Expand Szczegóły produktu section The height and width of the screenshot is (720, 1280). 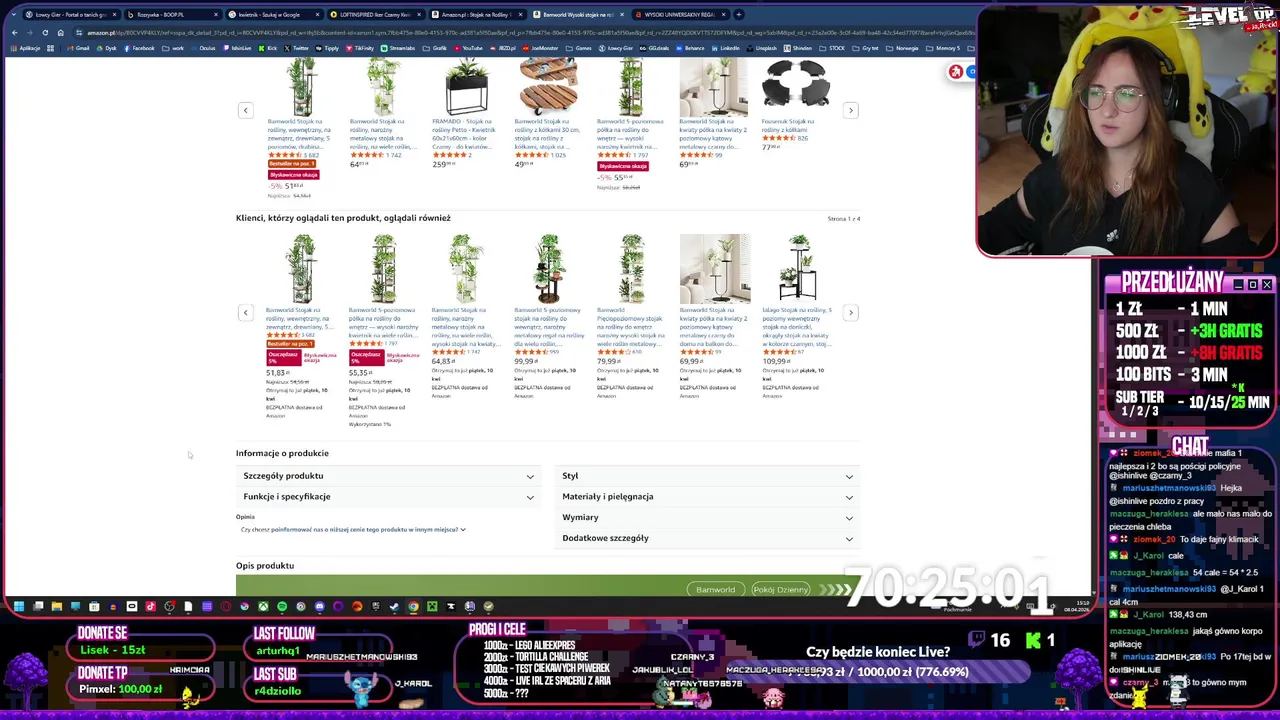click(389, 476)
